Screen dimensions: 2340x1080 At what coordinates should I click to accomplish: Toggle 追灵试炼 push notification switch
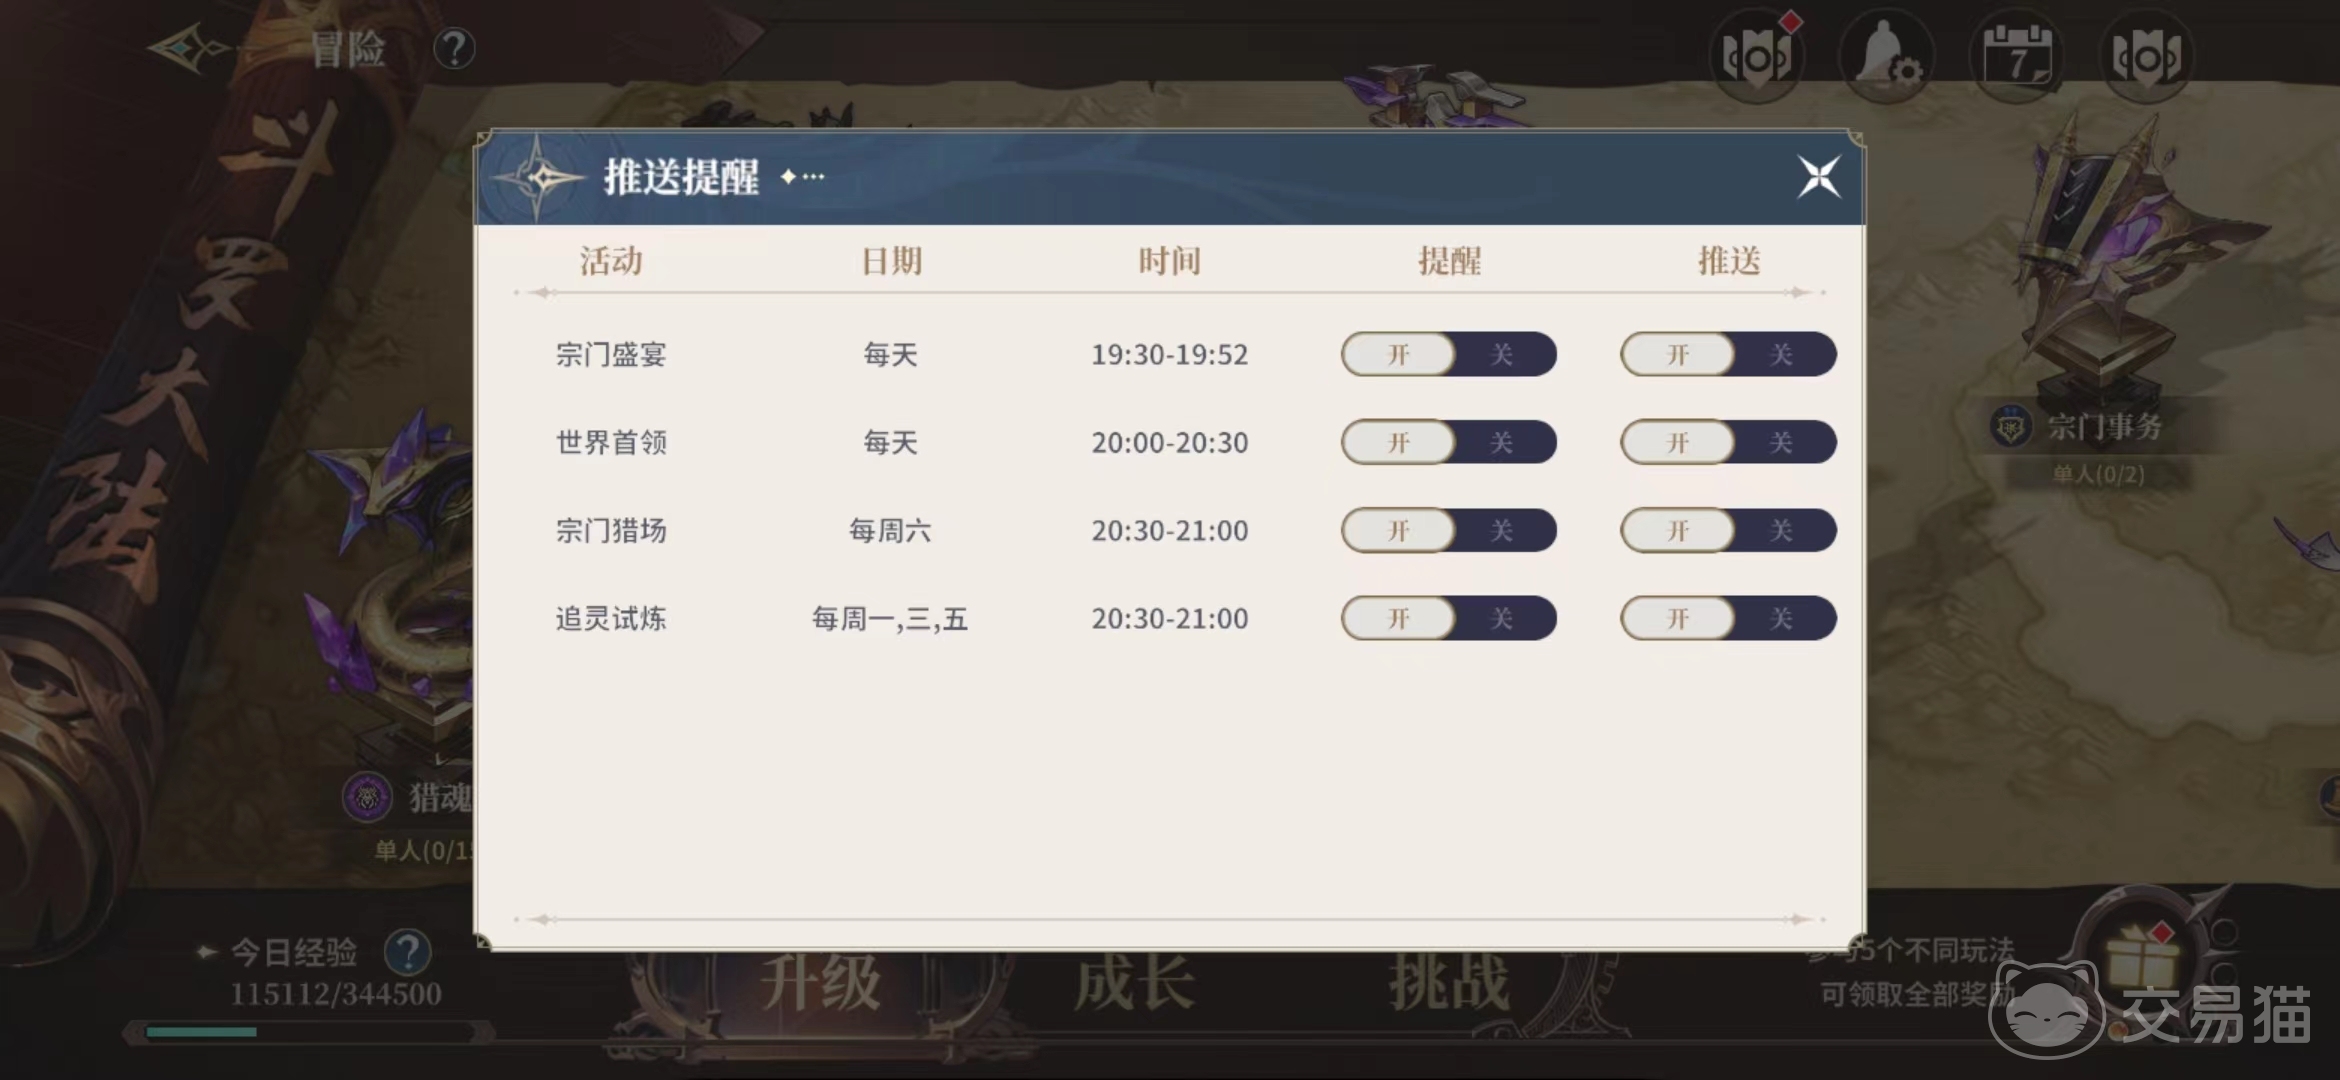[x=1727, y=619]
